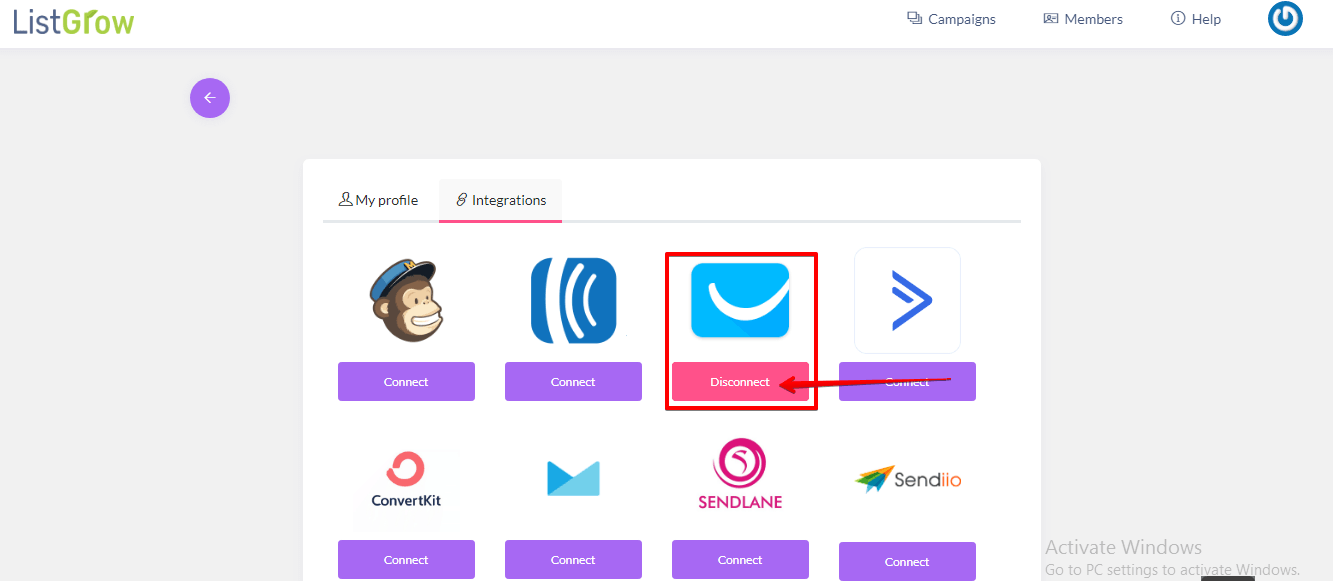Connect the ActiveCampaign integration

tap(907, 382)
